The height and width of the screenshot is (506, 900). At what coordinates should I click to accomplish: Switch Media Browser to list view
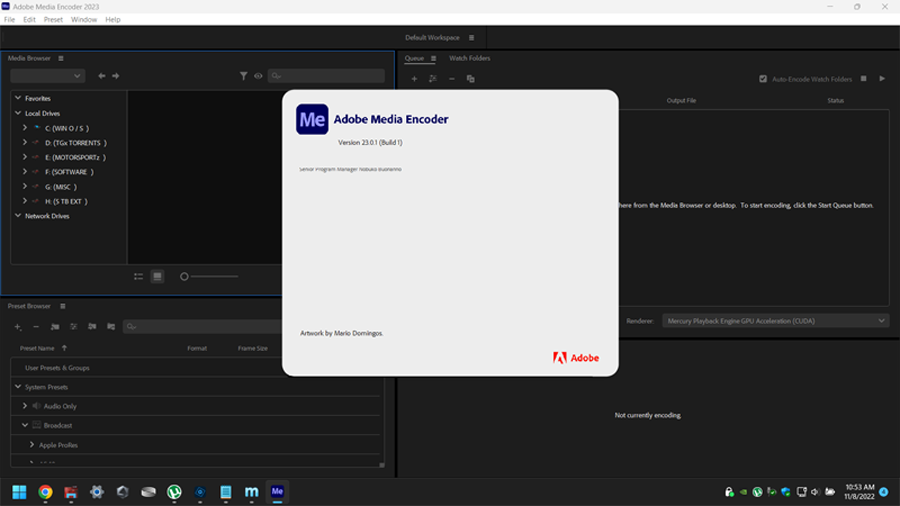138,277
